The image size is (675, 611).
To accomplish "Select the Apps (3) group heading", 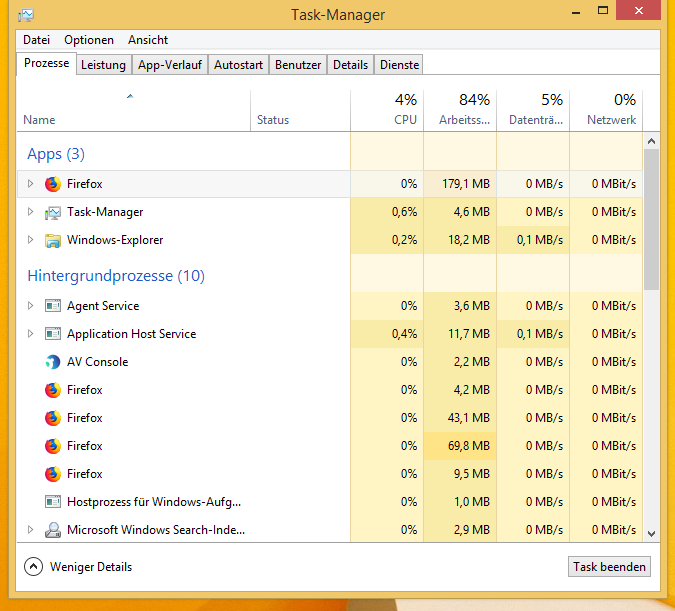I will pos(56,154).
